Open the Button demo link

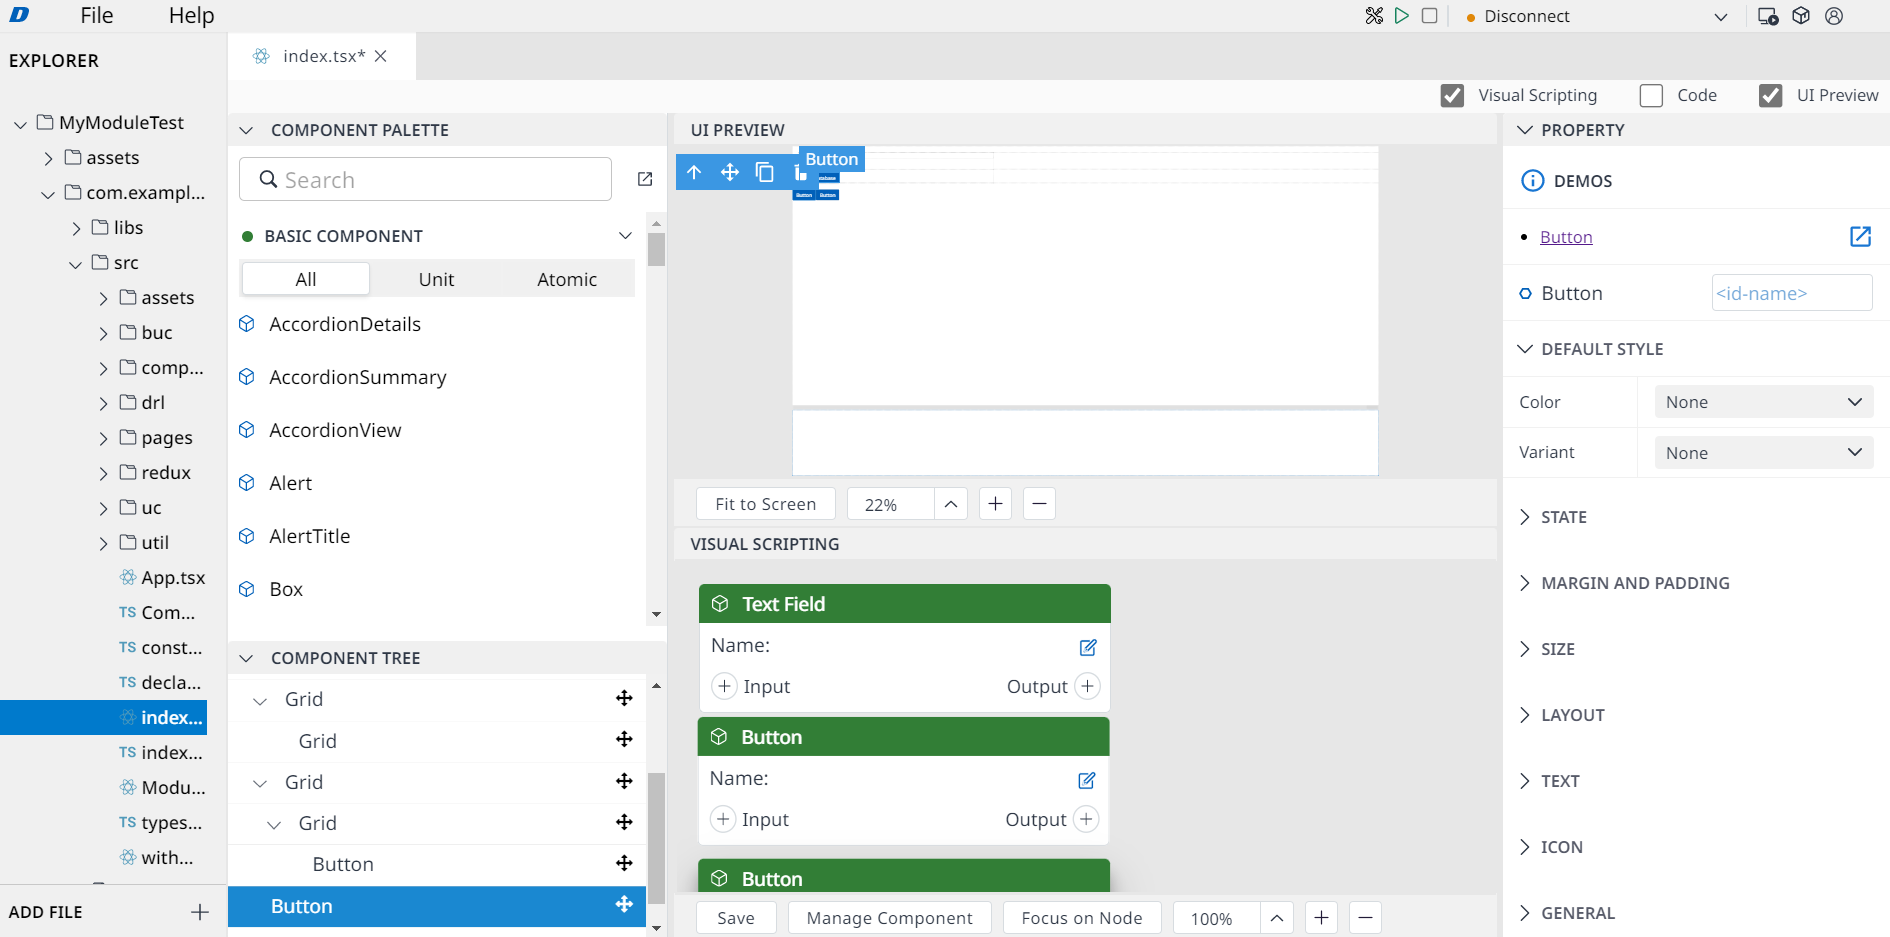(x=1566, y=237)
